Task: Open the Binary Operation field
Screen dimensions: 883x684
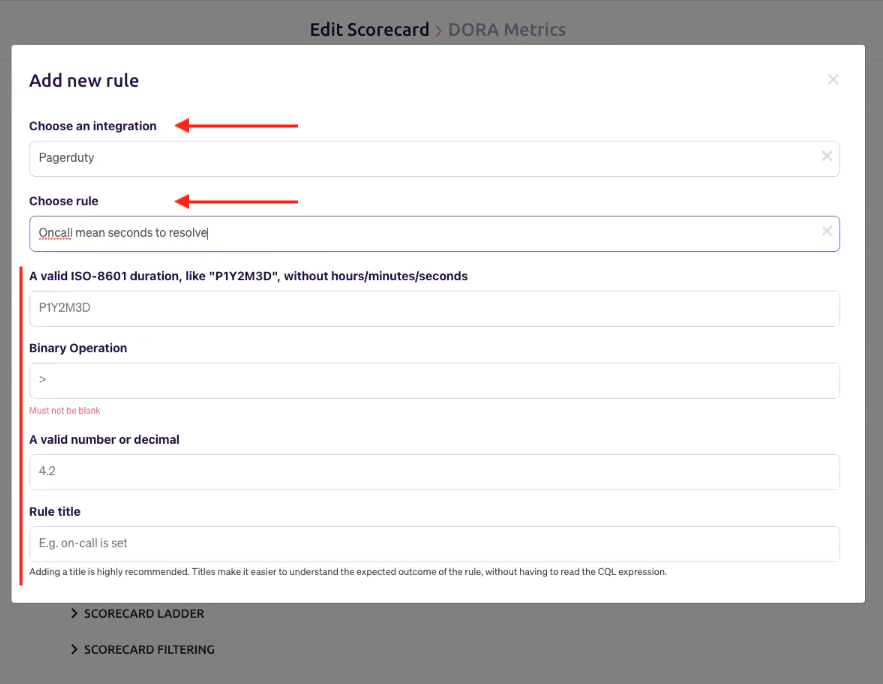Action: tap(434, 381)
